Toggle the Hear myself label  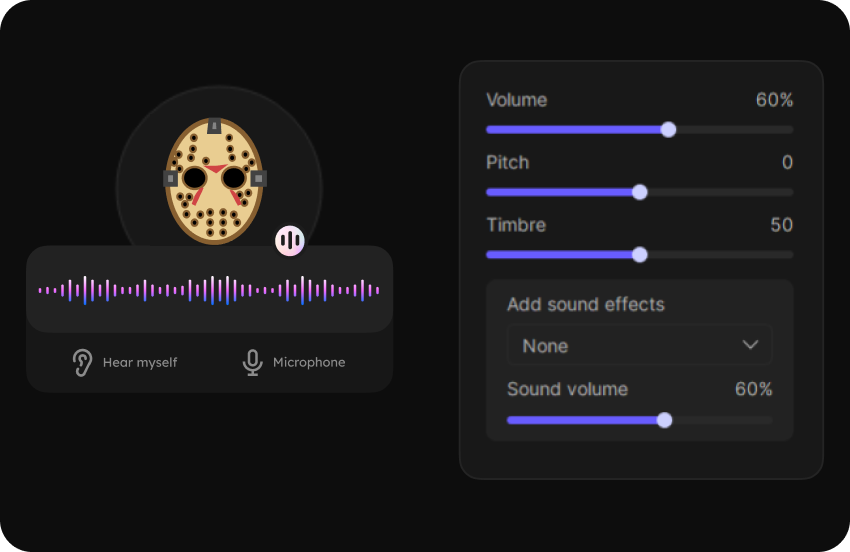(140, 362)
